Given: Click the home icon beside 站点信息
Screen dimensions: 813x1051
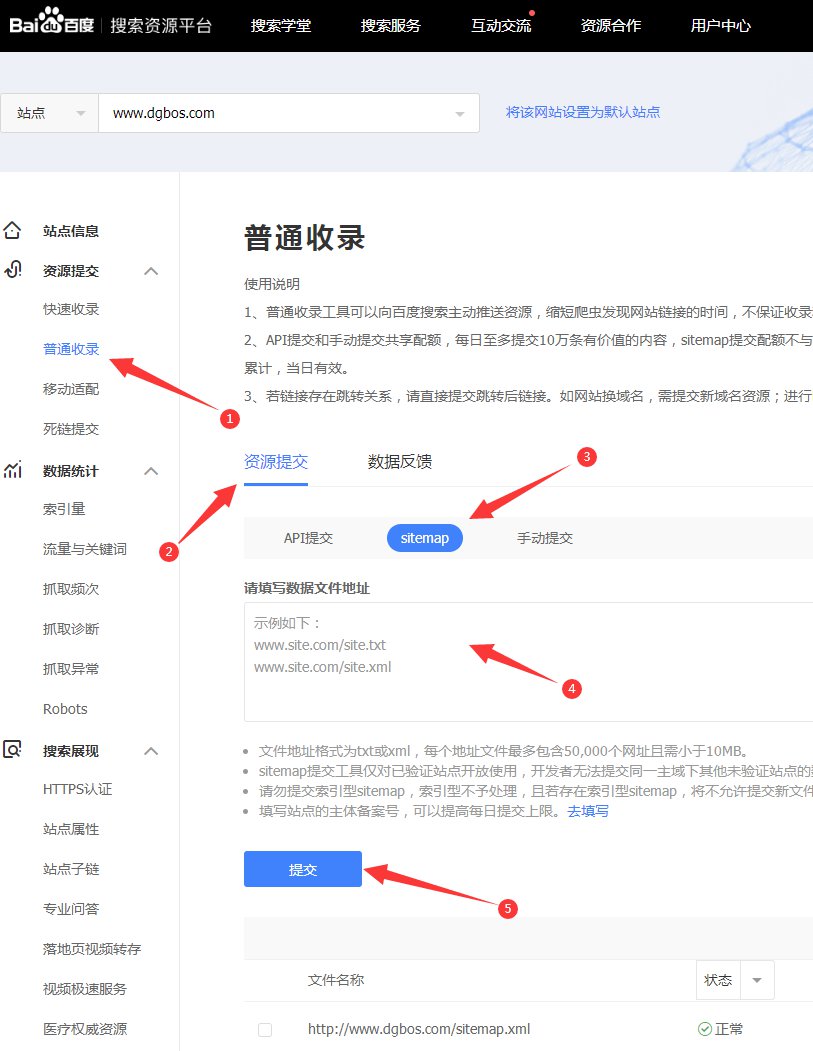Looking at the screenshot, I should point(12,231).
